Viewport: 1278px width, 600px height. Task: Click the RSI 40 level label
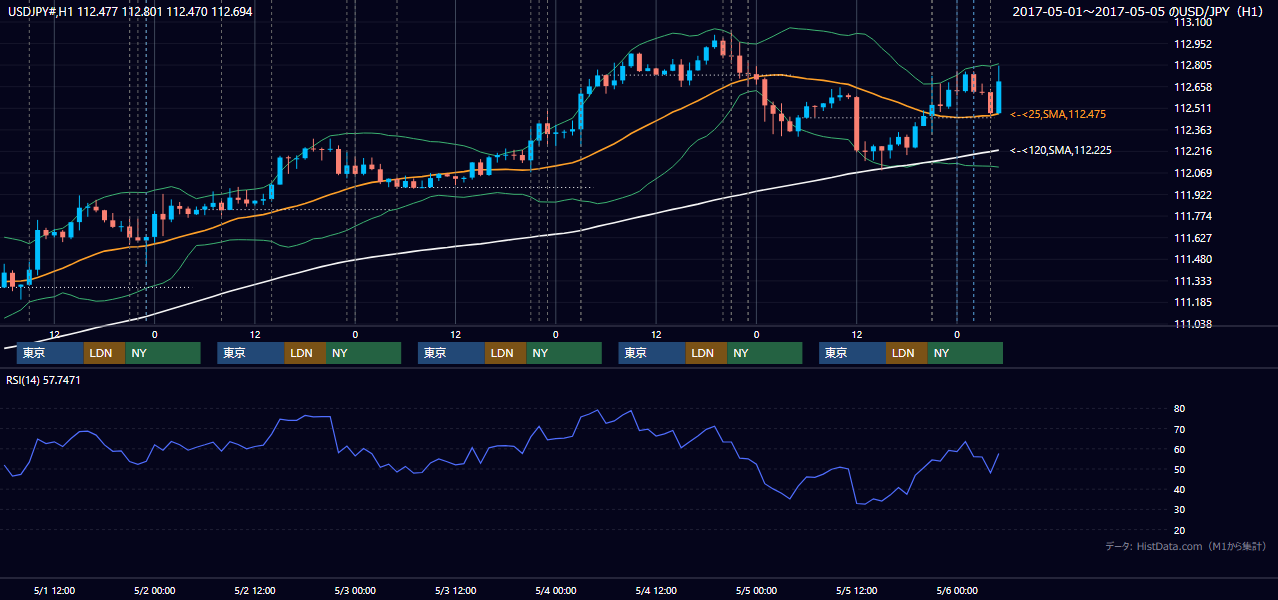pyautogui.click(x=1180, y=489)
